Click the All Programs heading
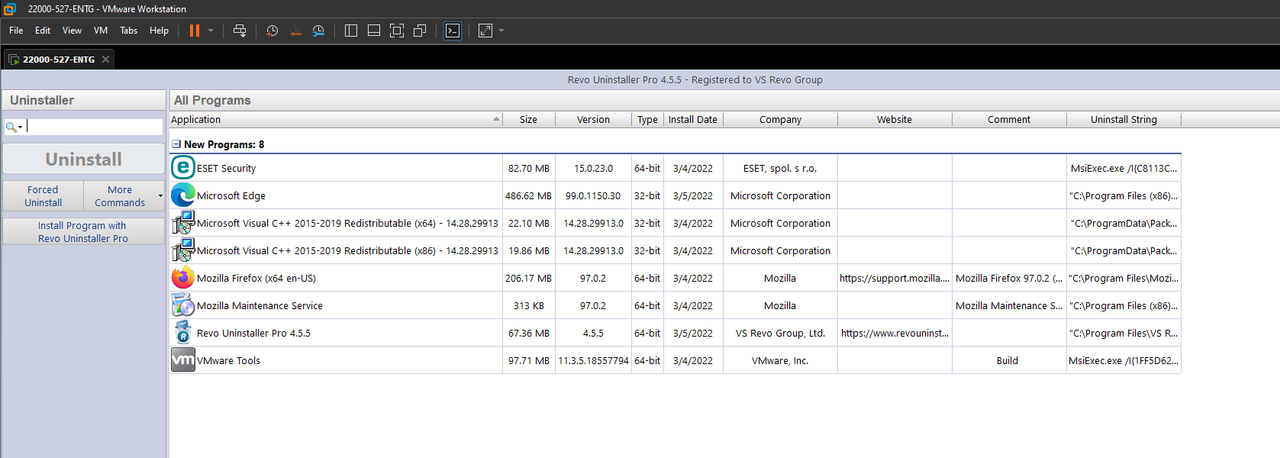The height and width of the screenshot is (458, 1280). 212,100
